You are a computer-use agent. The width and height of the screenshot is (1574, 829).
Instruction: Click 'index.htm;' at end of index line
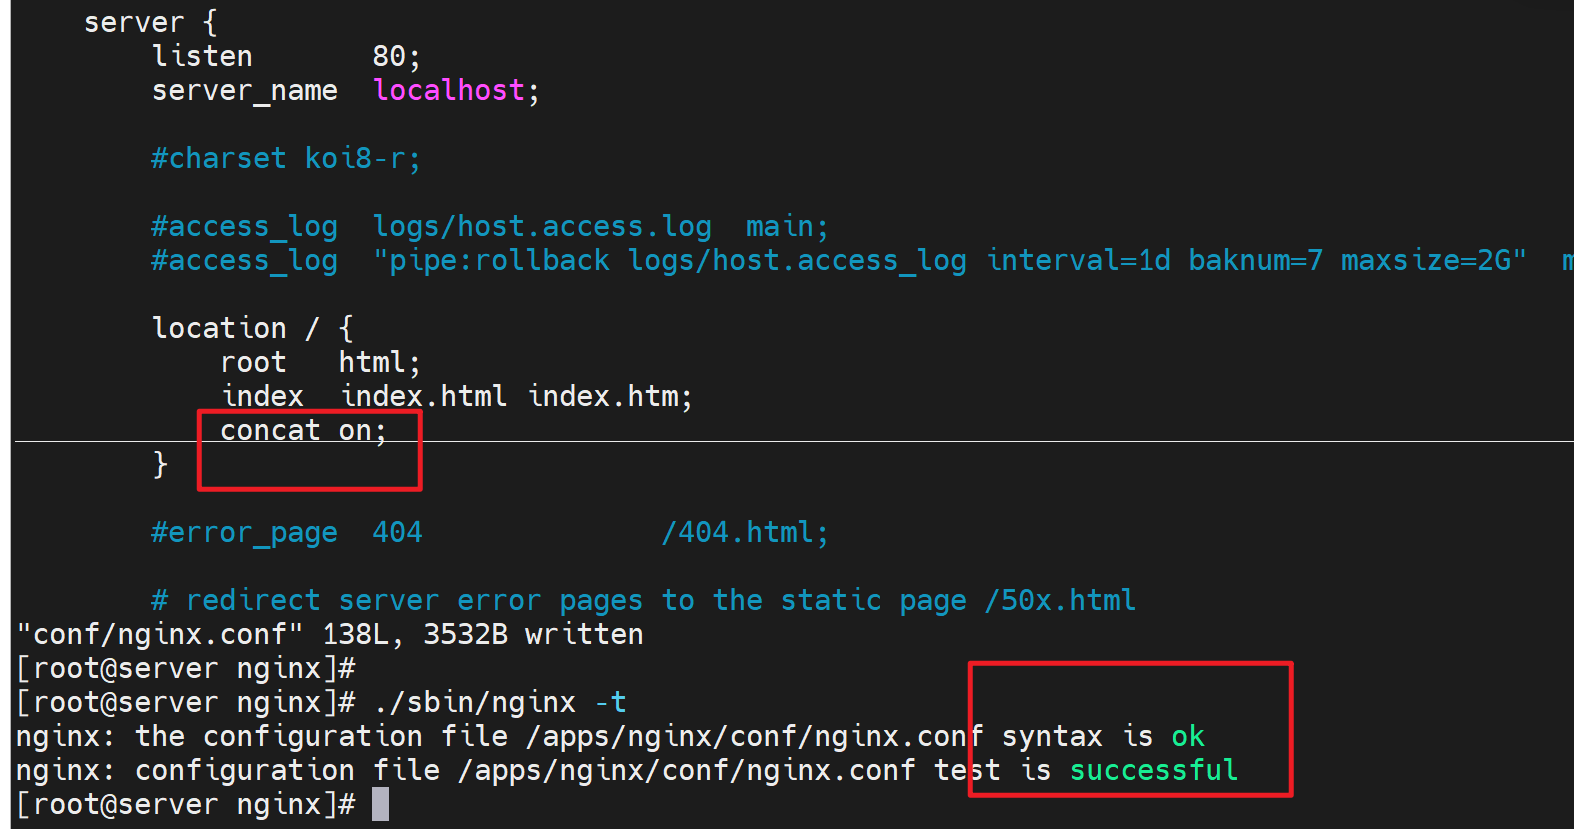click(x=610, y=397)
